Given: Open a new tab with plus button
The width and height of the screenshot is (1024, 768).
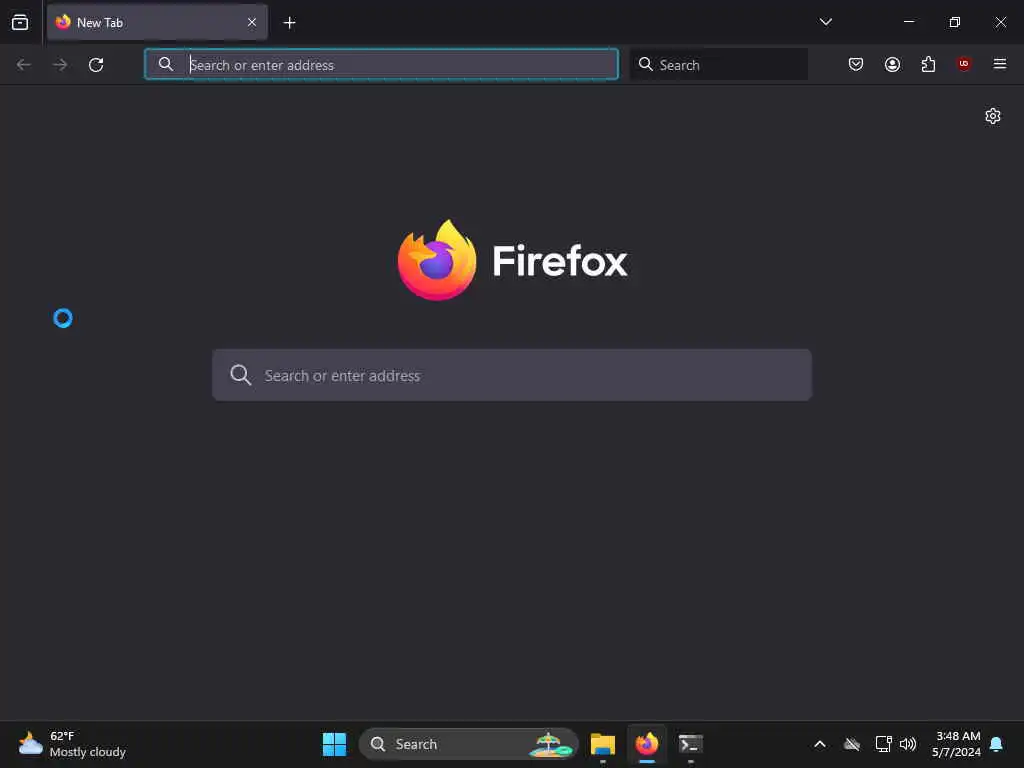Looking at the screenshot, I should (289, 23).
